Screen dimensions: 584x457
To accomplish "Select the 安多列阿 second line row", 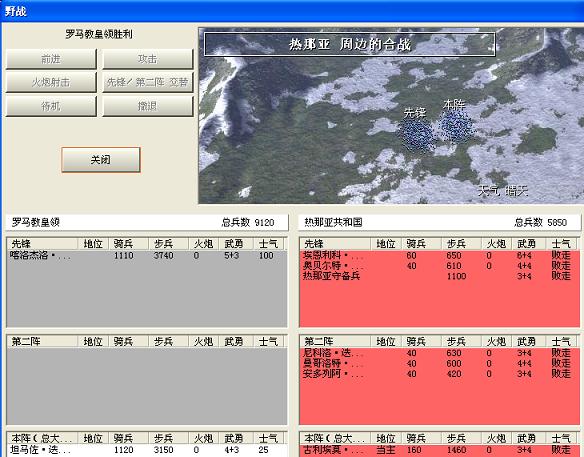I will 439,374.
